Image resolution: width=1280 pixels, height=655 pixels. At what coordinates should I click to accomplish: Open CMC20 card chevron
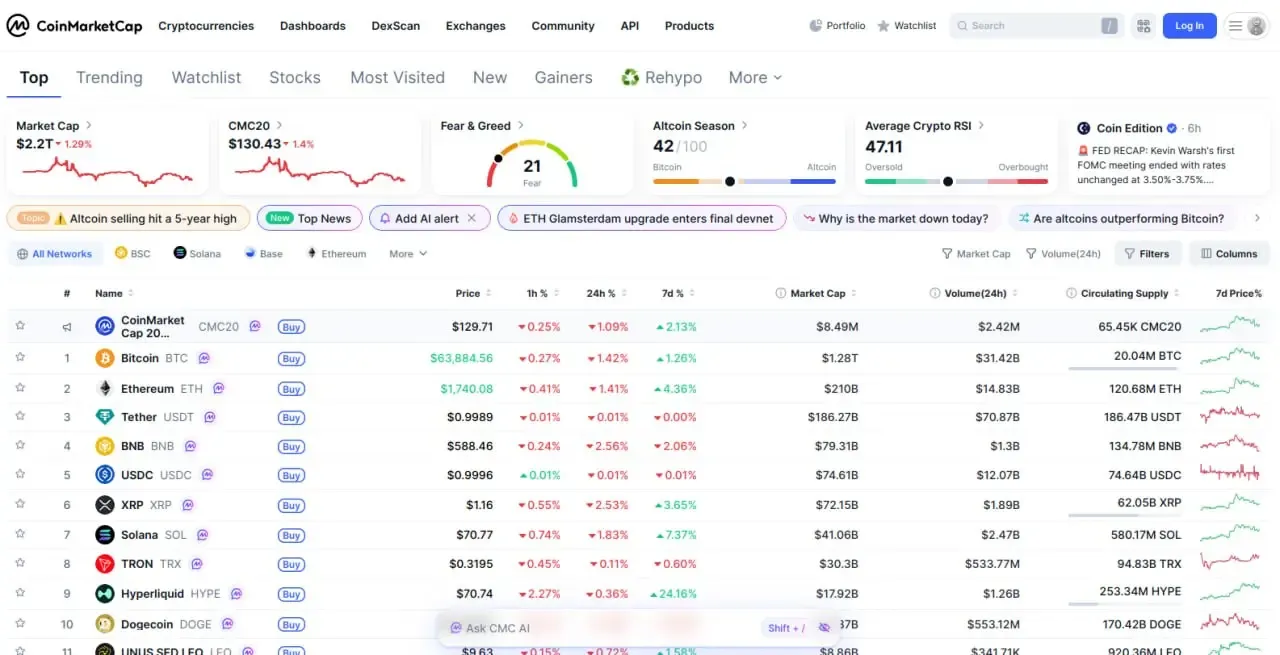point(279,126)
